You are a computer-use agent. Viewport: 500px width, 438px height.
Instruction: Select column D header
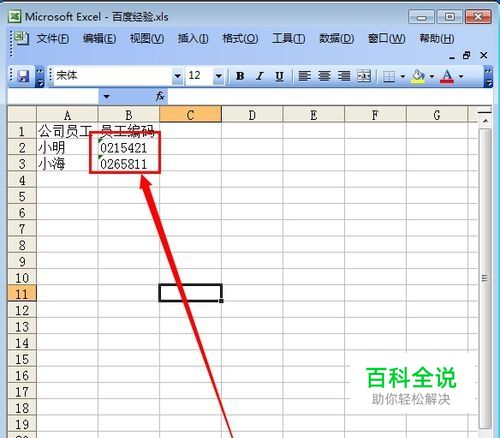tap(252, 115)
